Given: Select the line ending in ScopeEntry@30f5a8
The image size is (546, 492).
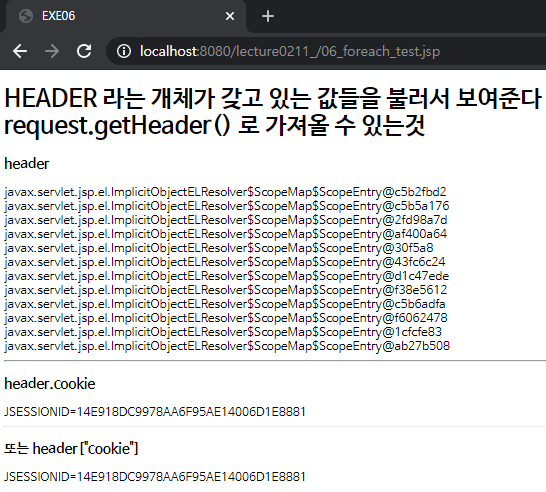Looking at the screenshot, I should pyautogui.click(x=219, y=248).
